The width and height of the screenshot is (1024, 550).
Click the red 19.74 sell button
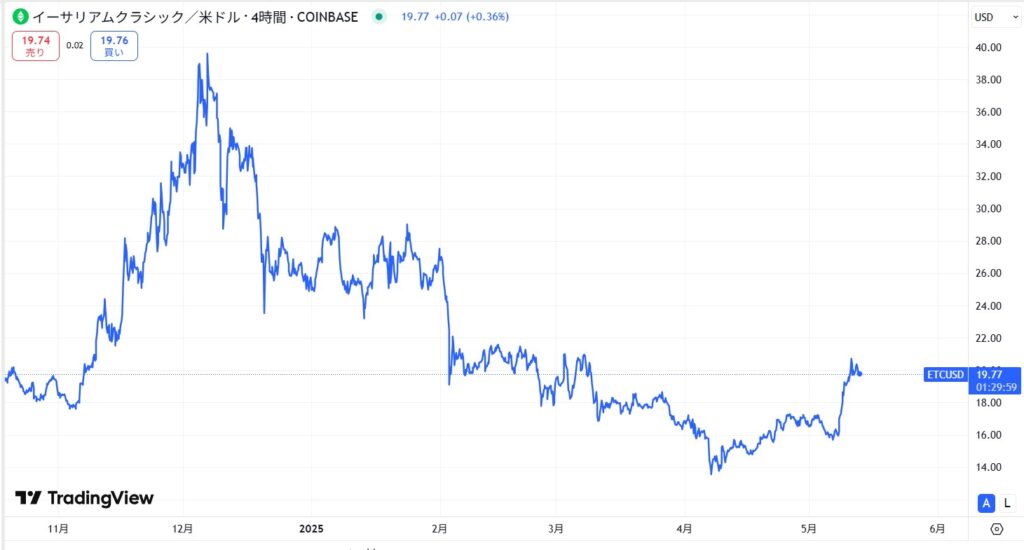[x=35, y=46]
